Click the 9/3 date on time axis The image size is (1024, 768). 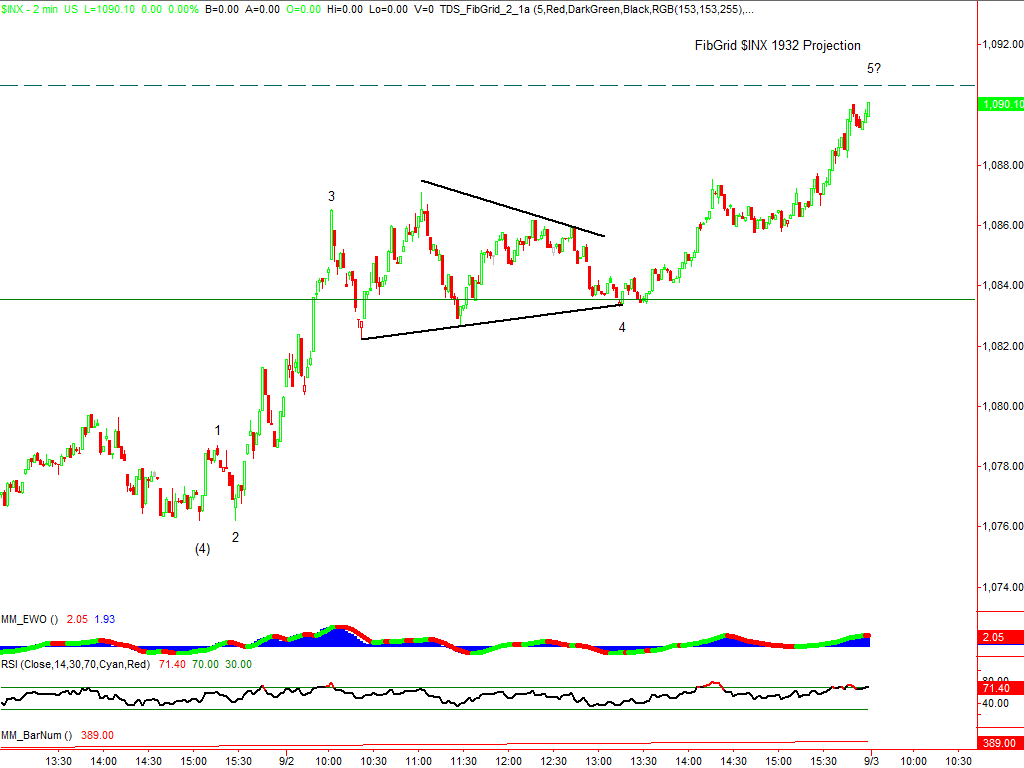(872, 760)
